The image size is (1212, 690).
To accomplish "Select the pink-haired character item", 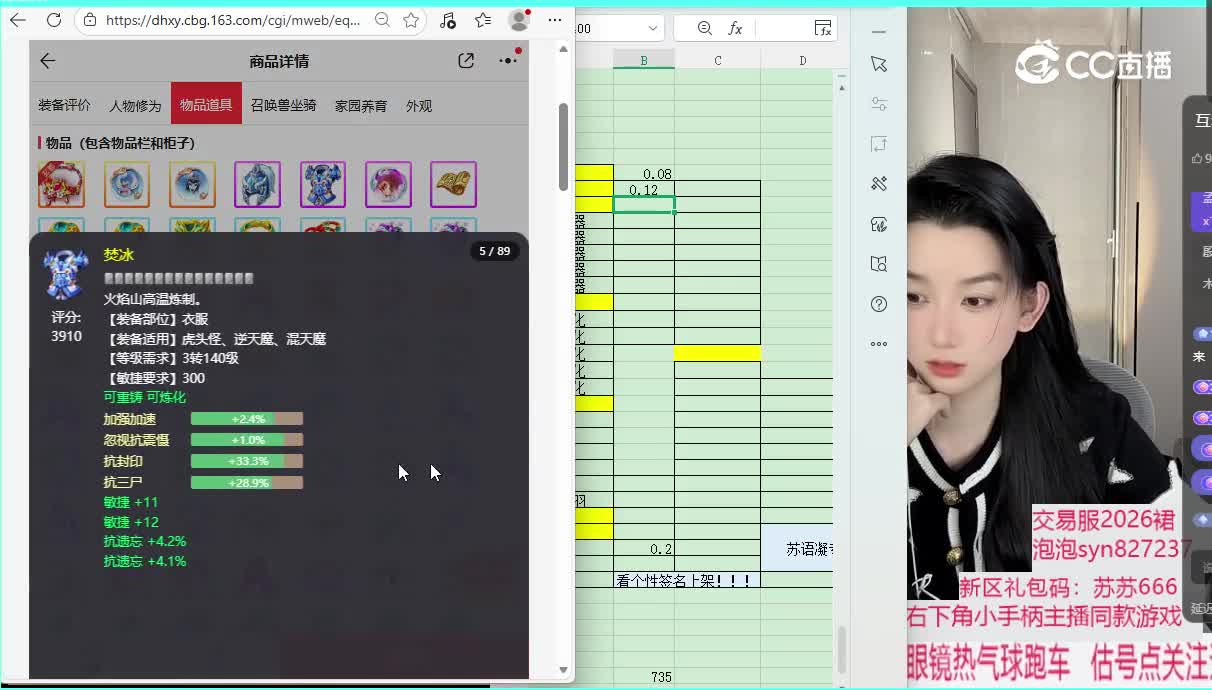I will click(388, 185).
